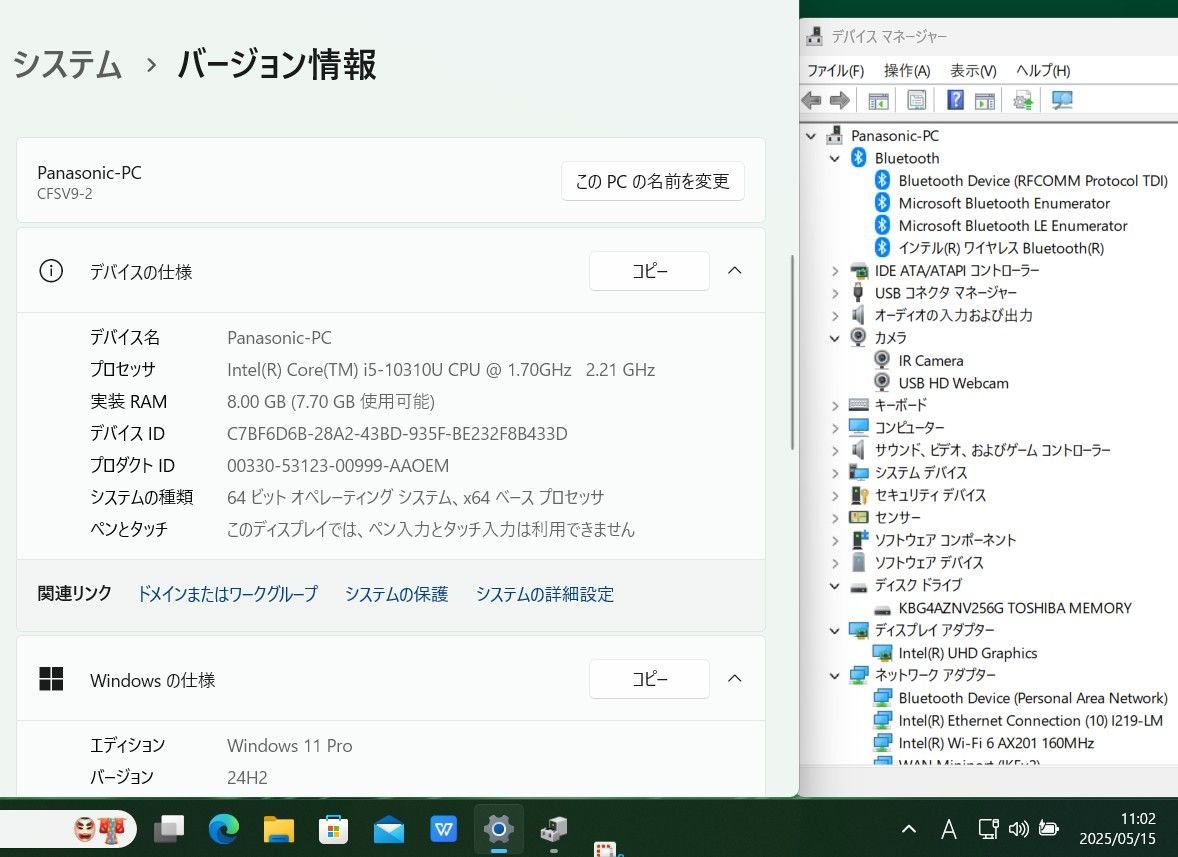Click the Properties icon in Device Manager toolbar
Screen dimensions: 1178x857
click(x=916, y=100)
